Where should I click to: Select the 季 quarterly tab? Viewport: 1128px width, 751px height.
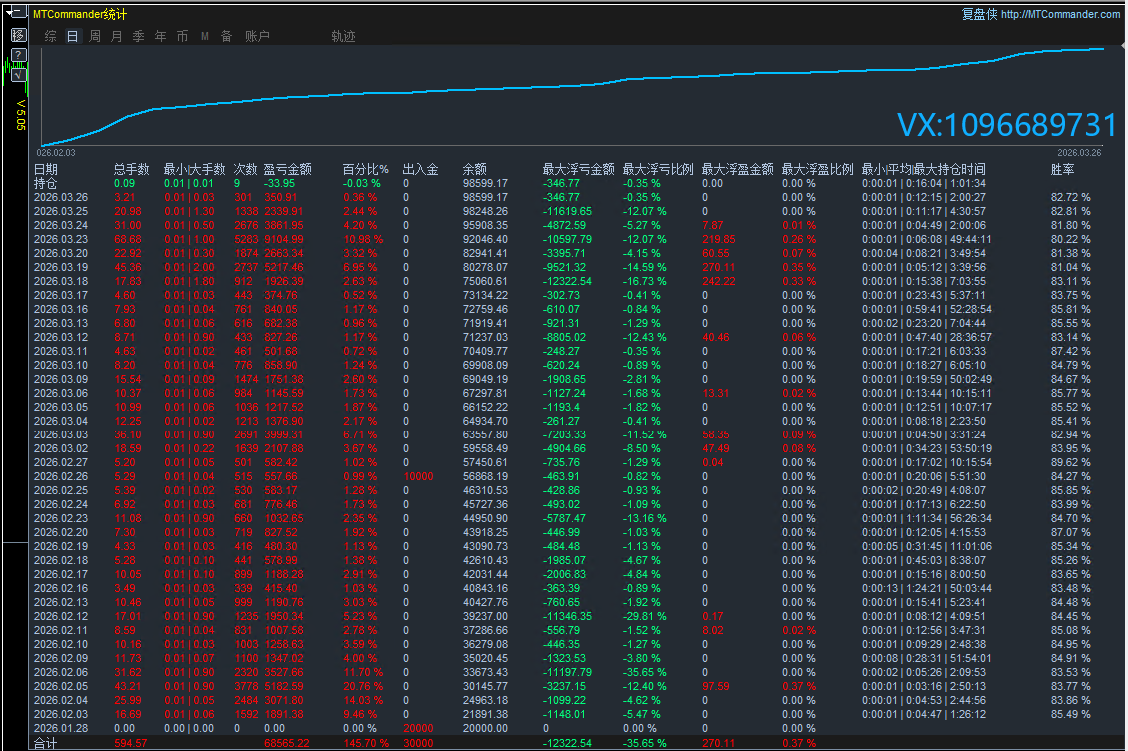(138, 36)
